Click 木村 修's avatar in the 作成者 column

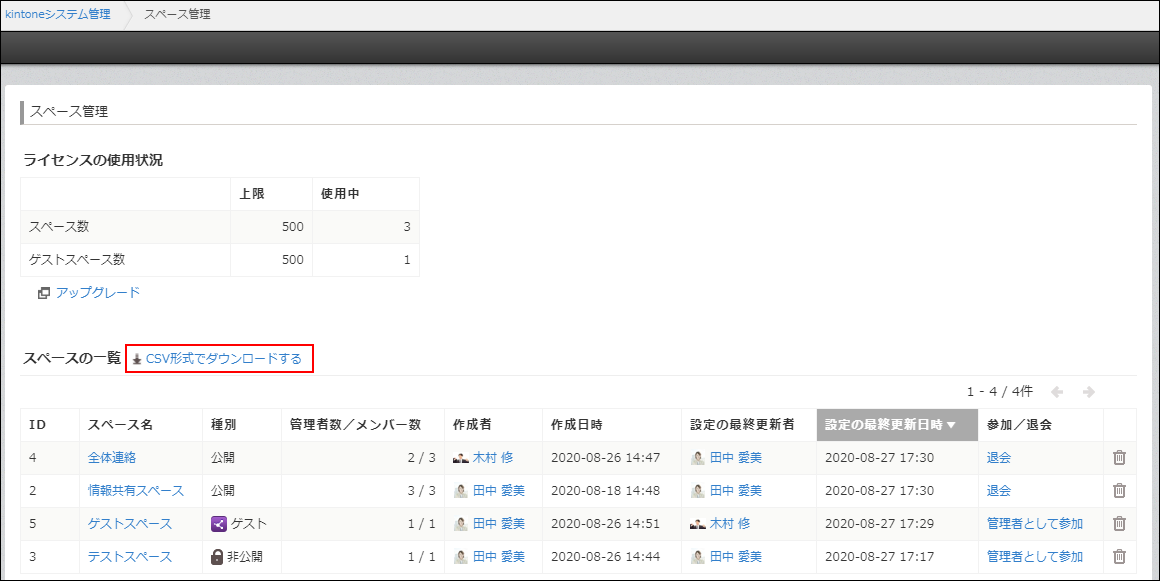click(461, 457)
